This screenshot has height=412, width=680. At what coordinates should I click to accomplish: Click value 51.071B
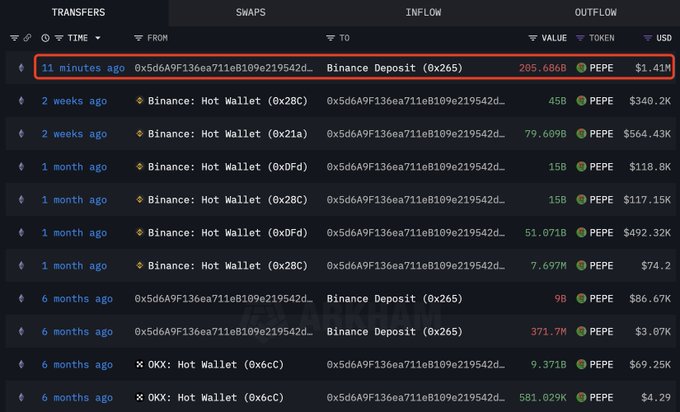click(x=546, y=233)
